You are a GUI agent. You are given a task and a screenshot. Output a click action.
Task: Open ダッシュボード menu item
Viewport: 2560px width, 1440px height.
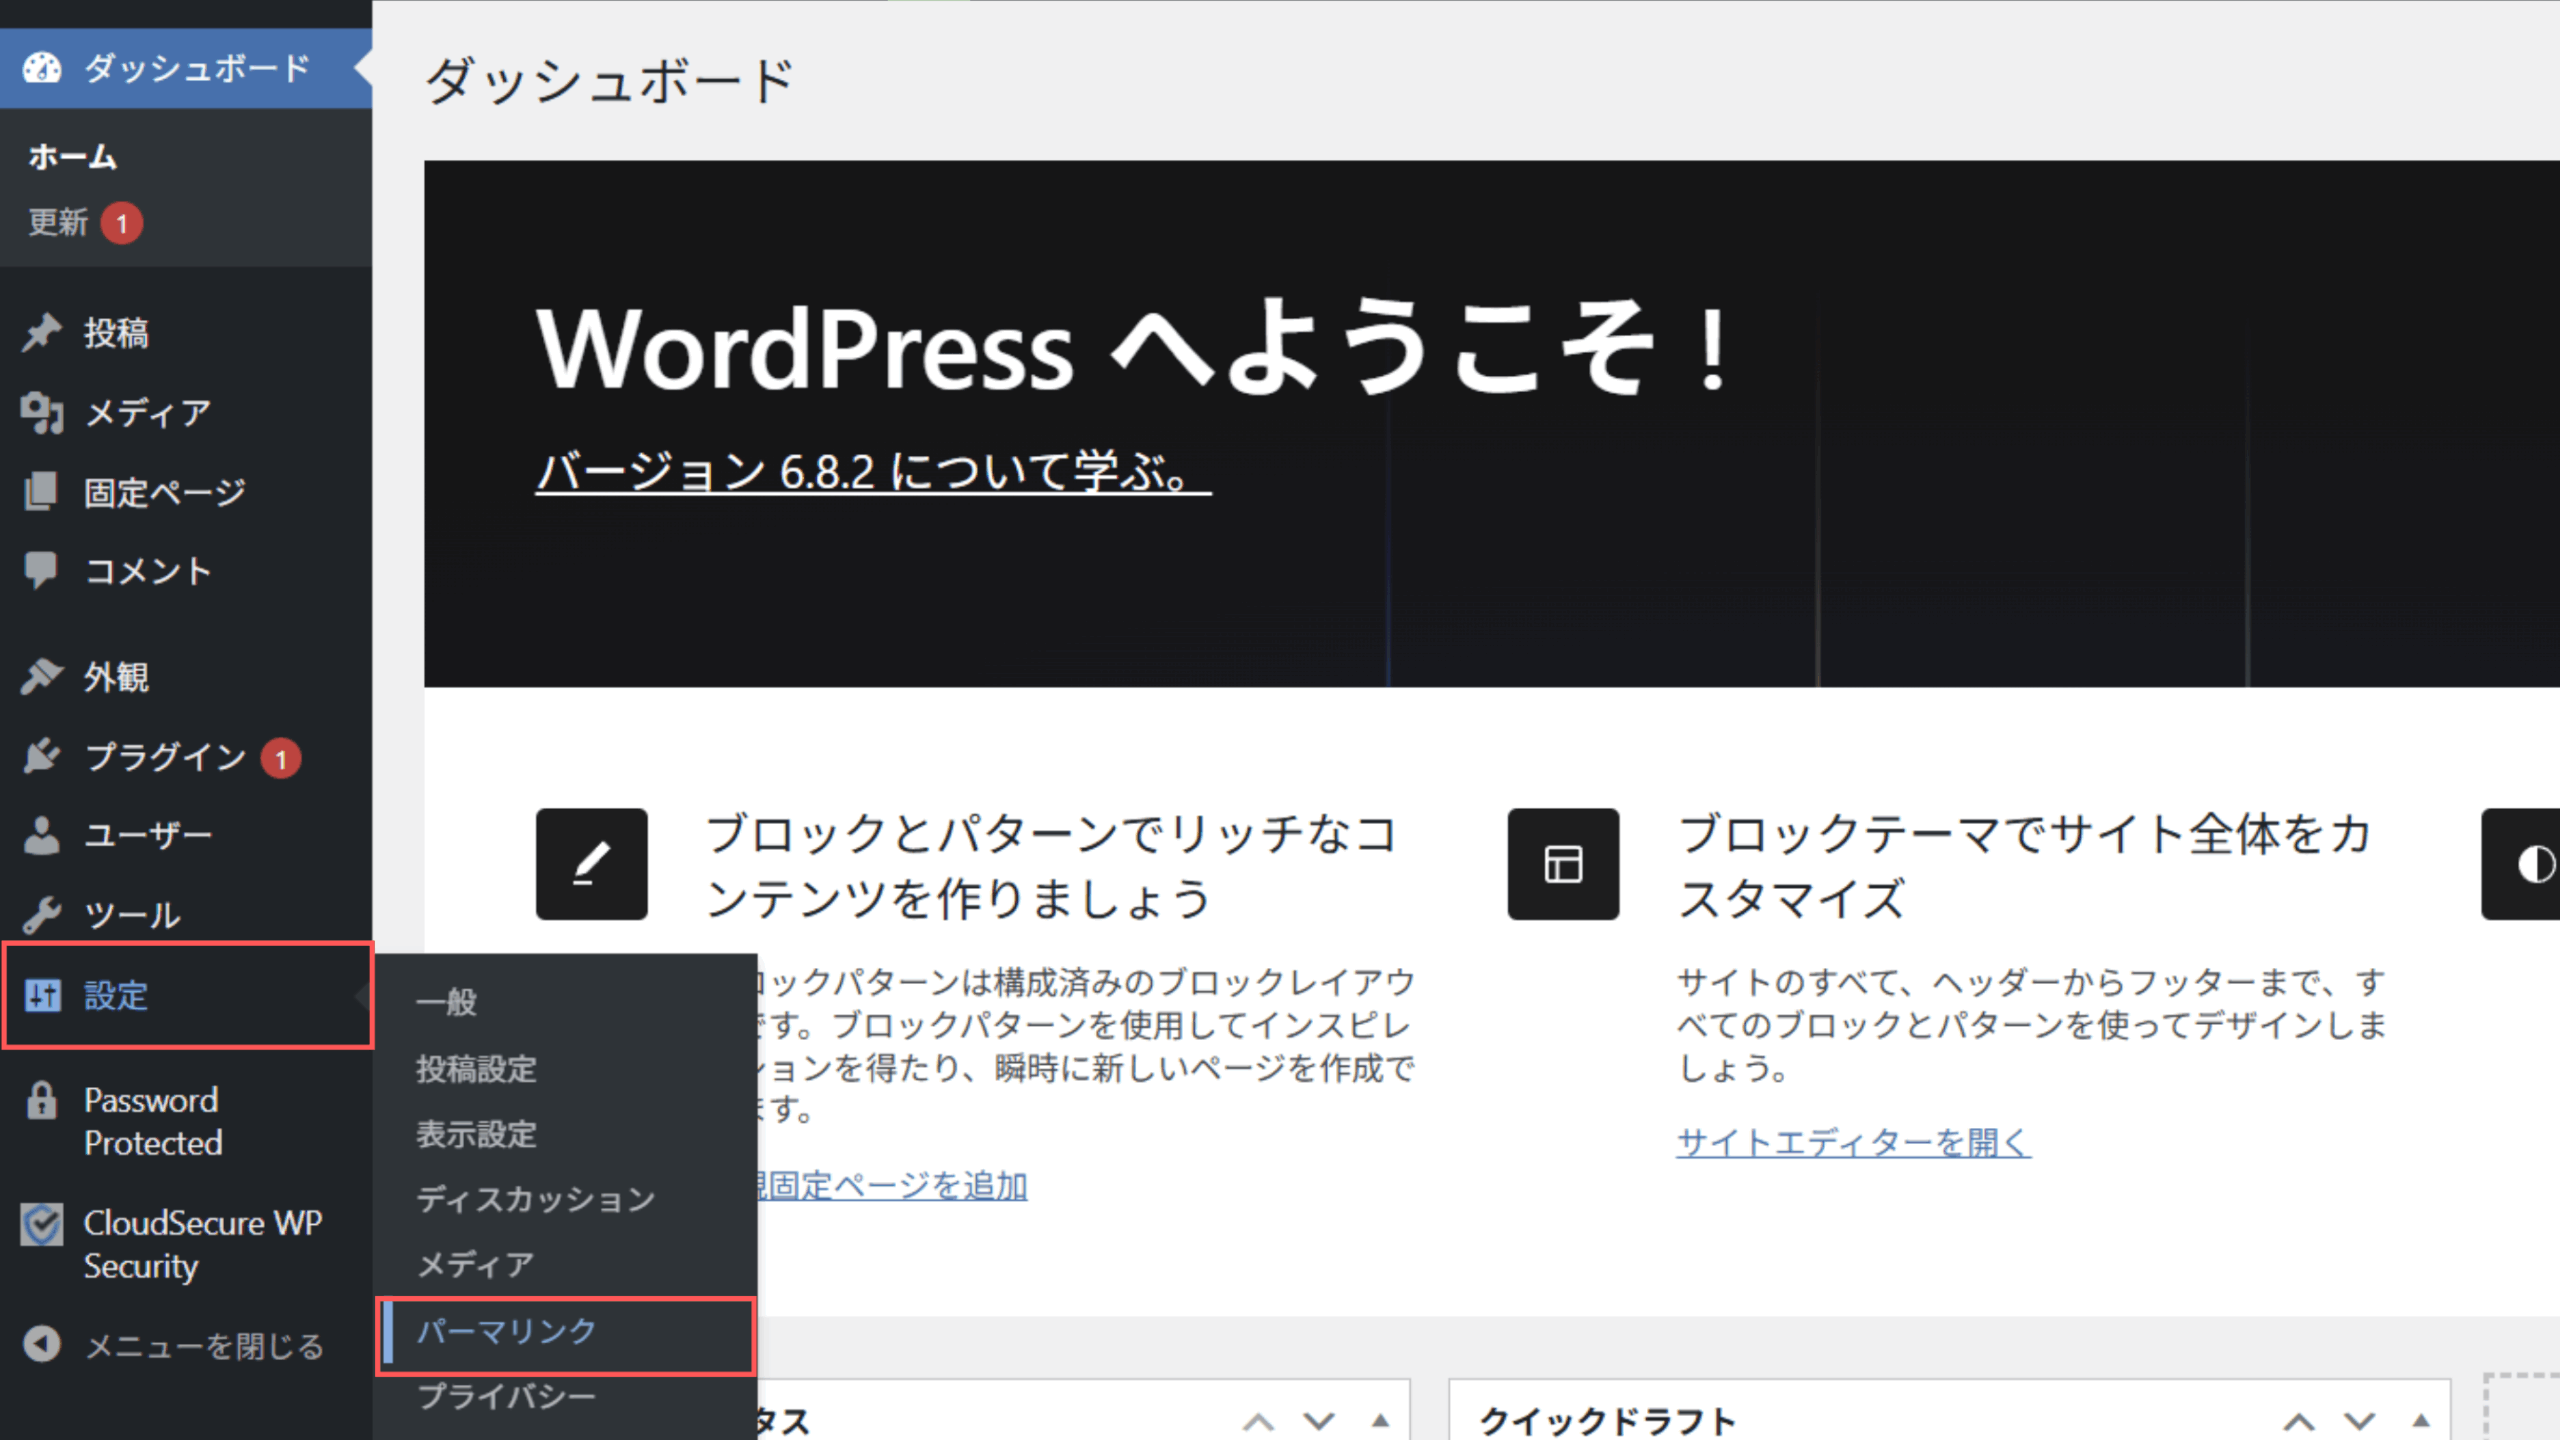[x=186, y=68]
